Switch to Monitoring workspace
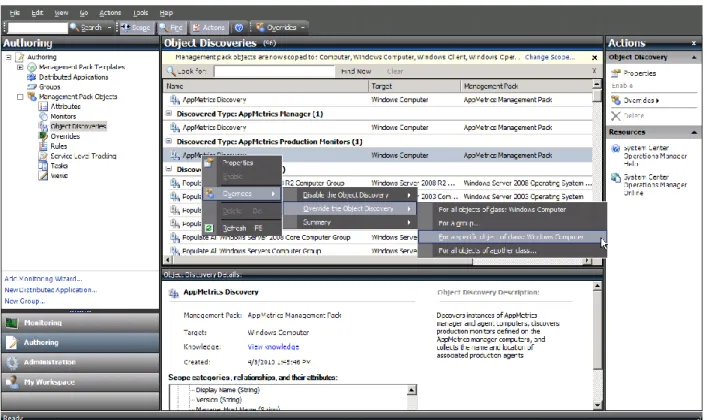 pos(80,323)
